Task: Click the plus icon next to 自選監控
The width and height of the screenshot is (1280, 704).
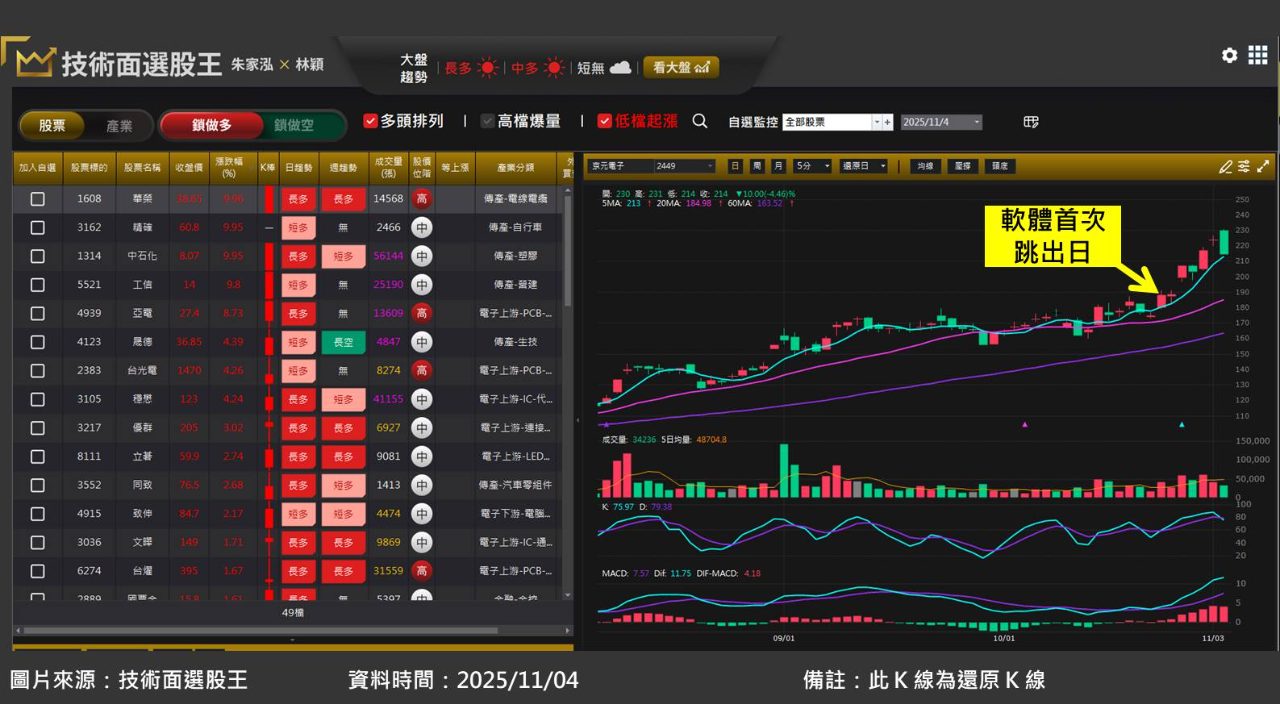Action: coord(887,122)
